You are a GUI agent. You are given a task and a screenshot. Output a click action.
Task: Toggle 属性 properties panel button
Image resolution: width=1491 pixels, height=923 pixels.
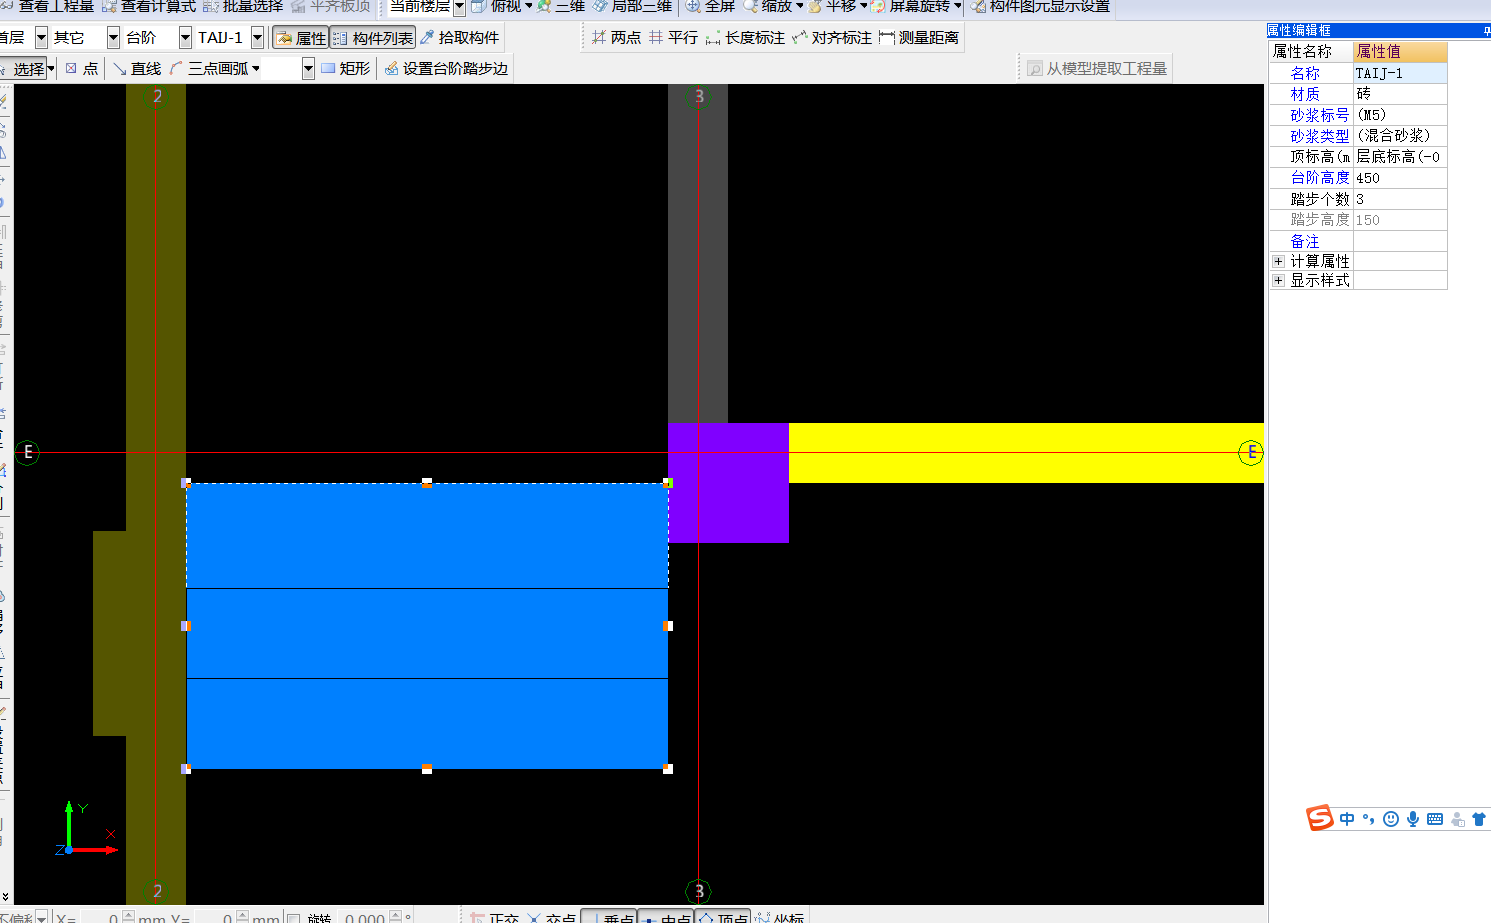click(300, 38)
